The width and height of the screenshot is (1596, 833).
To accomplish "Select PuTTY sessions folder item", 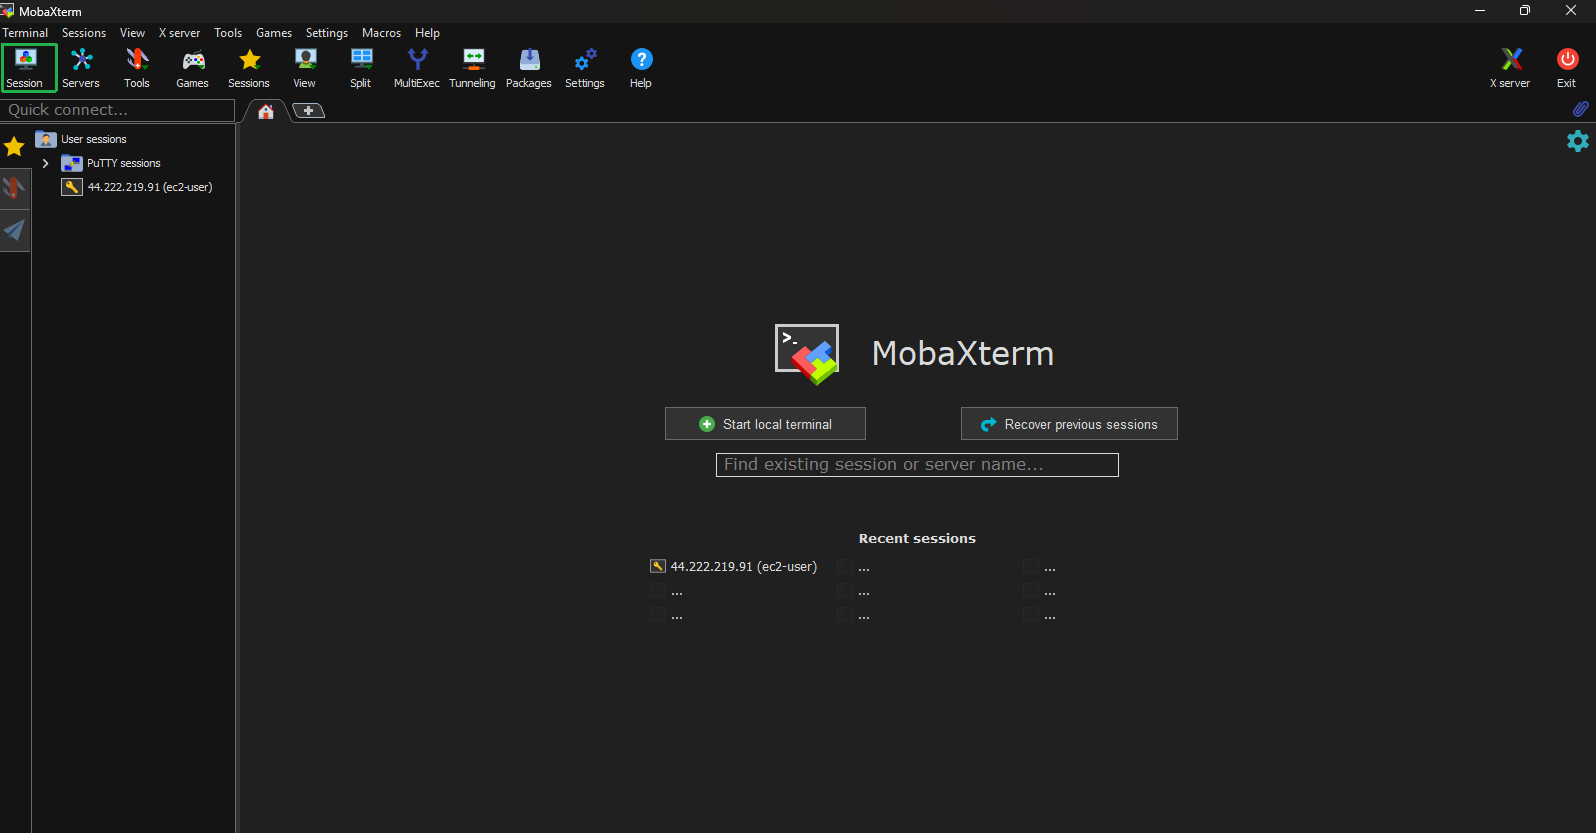I will [x=111, y=163].
